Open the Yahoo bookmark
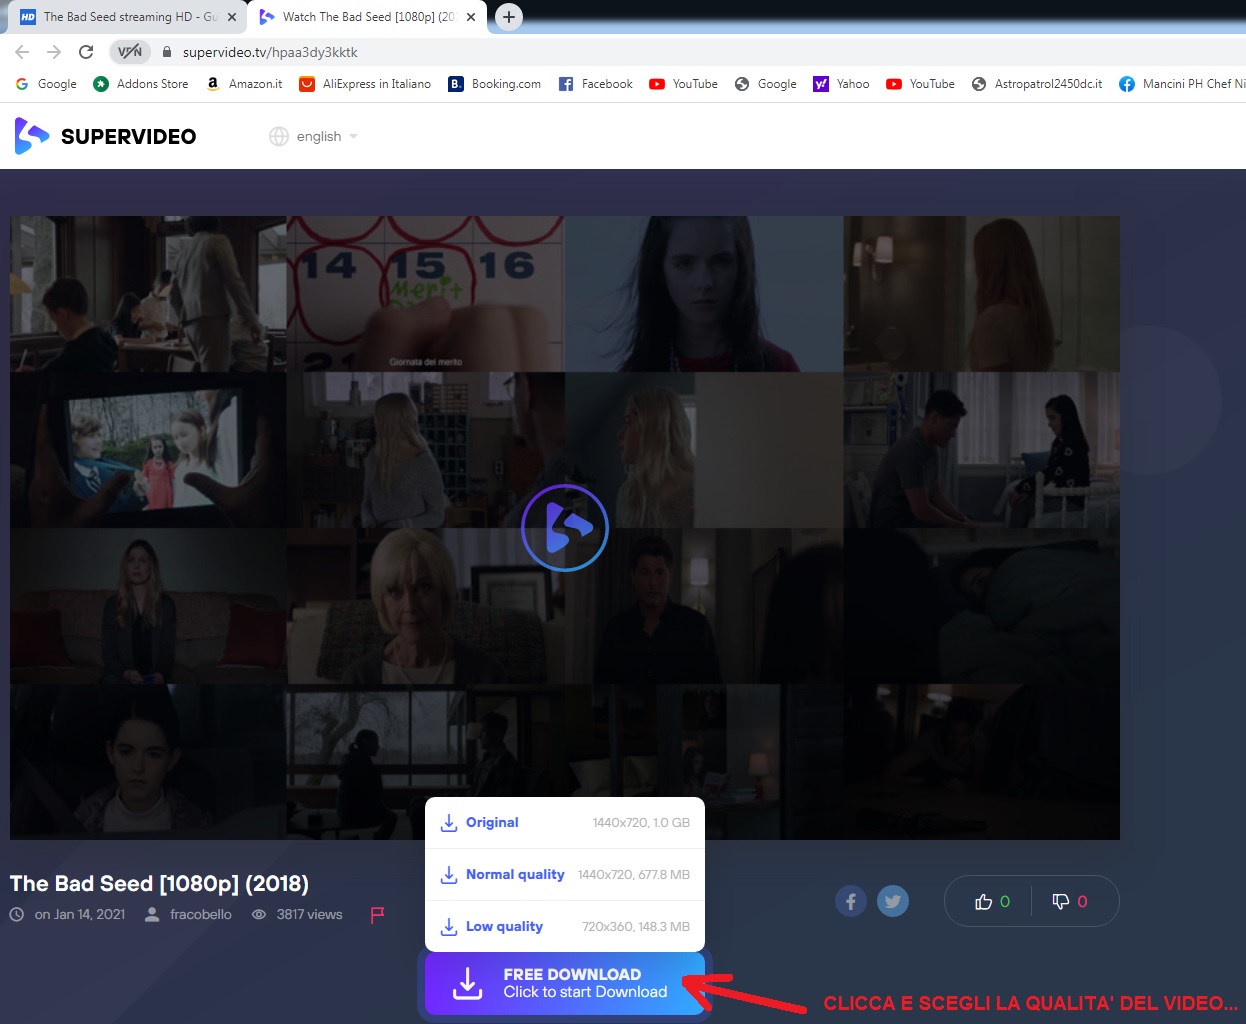The image size is (1246, 1024). pyautogui.click(x=842, y=84)
